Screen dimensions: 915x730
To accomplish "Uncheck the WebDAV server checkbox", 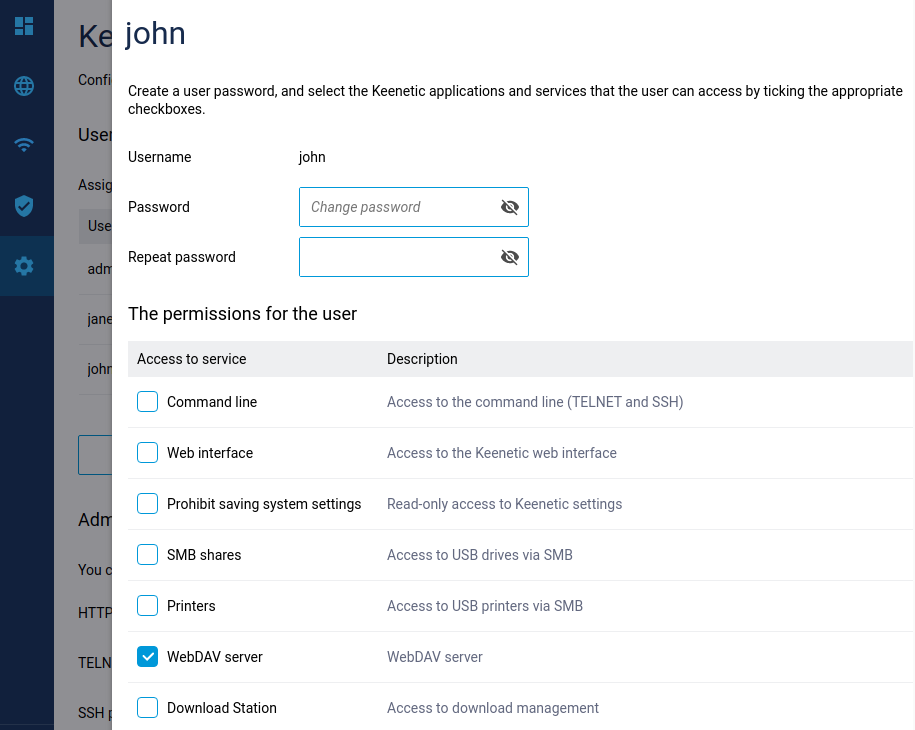I will click(x=148, y=657).
